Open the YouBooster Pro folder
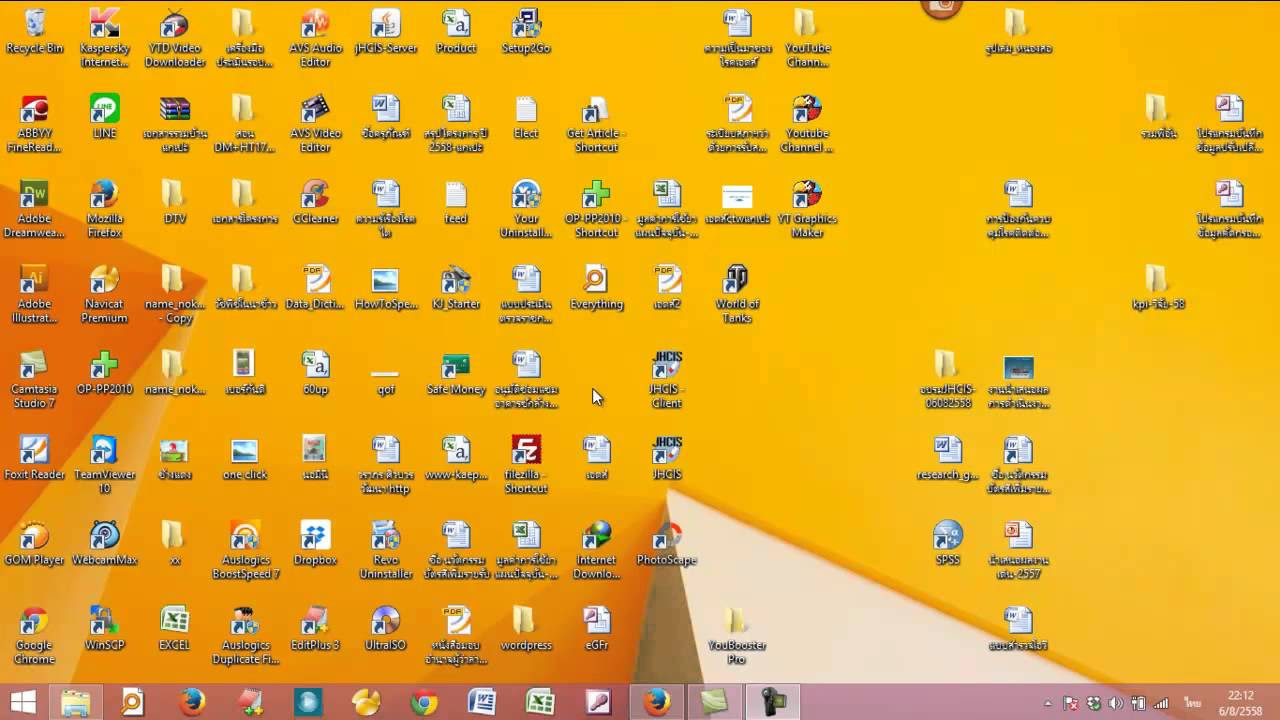The width and height of the screenshot is (1280, 720). click(x=737, y=635)
